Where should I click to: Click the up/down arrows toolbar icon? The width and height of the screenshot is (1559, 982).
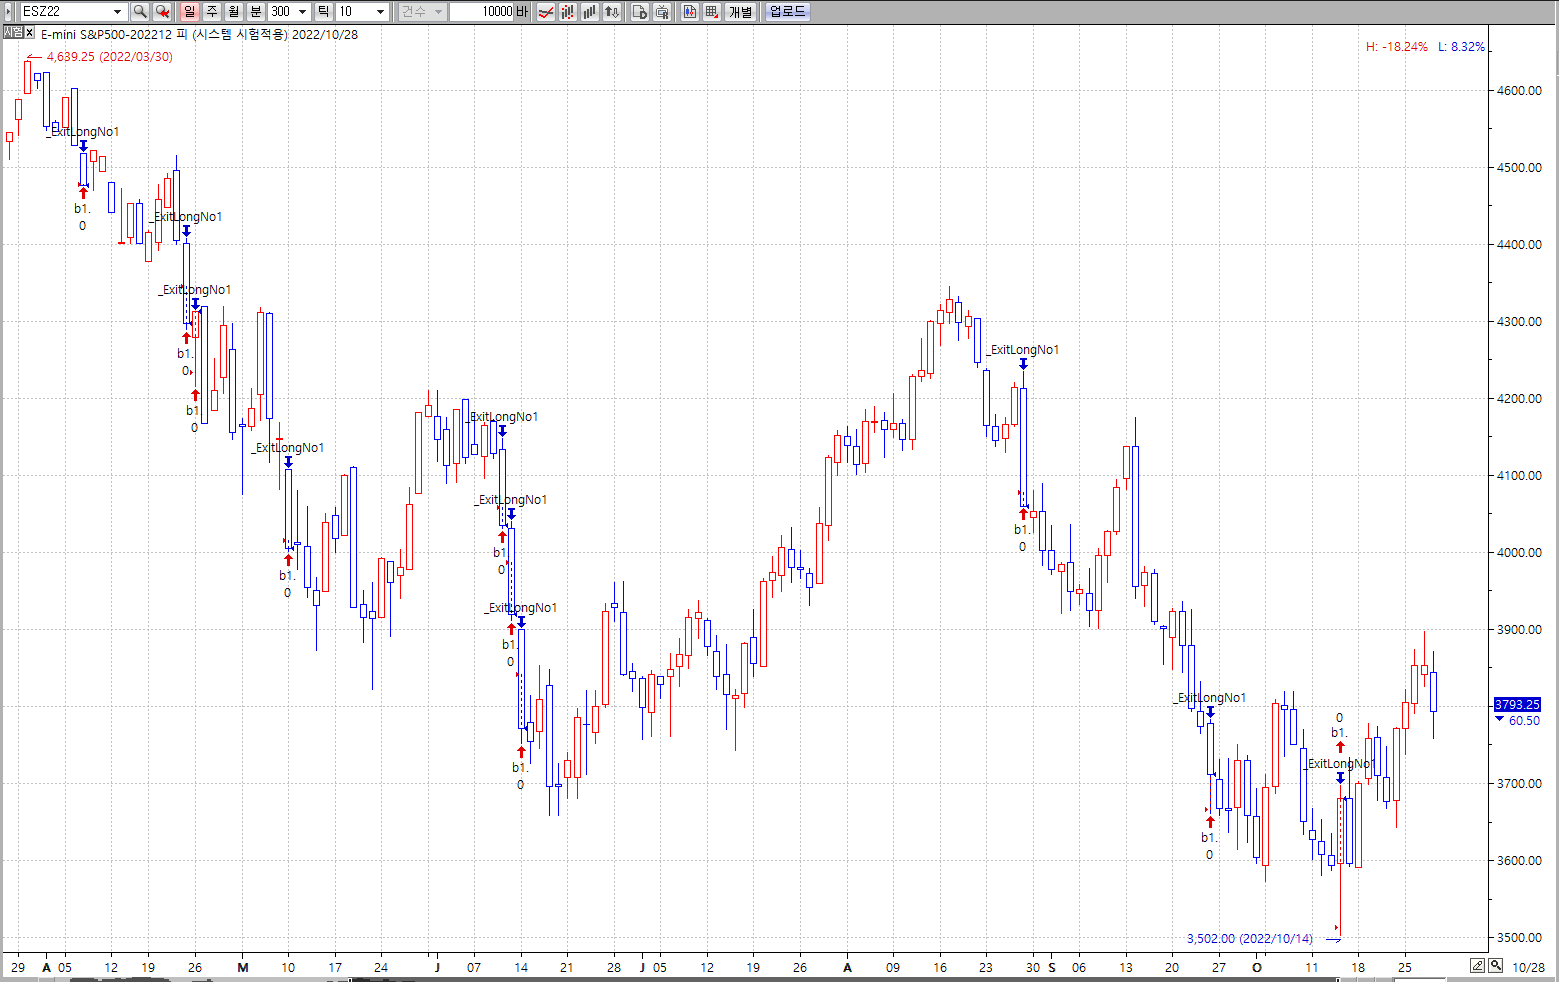(x=612, y=12)
